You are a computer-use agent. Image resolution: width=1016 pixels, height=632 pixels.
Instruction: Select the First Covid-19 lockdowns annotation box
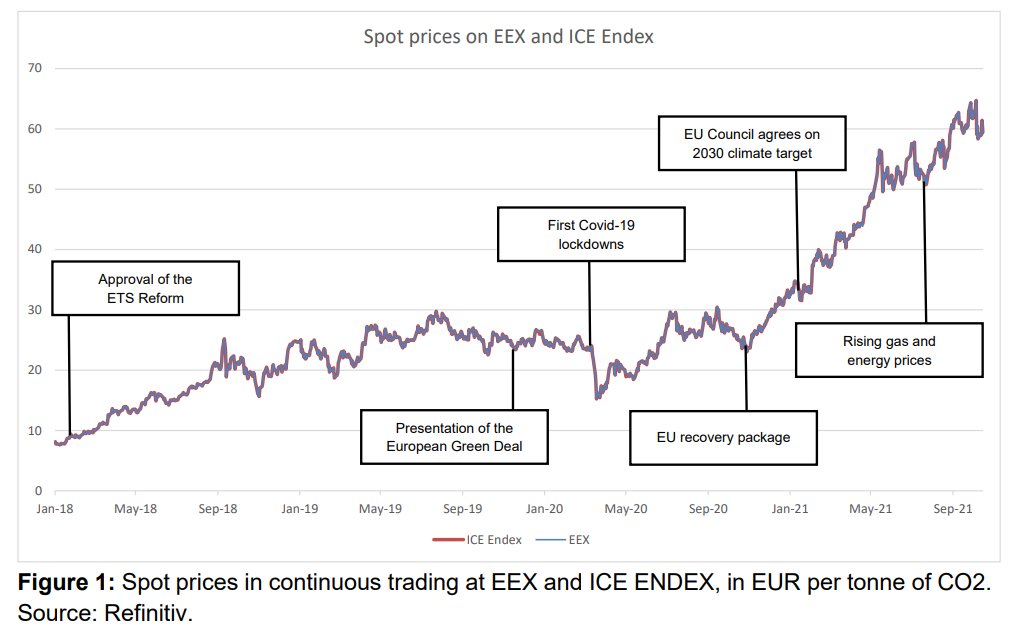coord(591,235)
